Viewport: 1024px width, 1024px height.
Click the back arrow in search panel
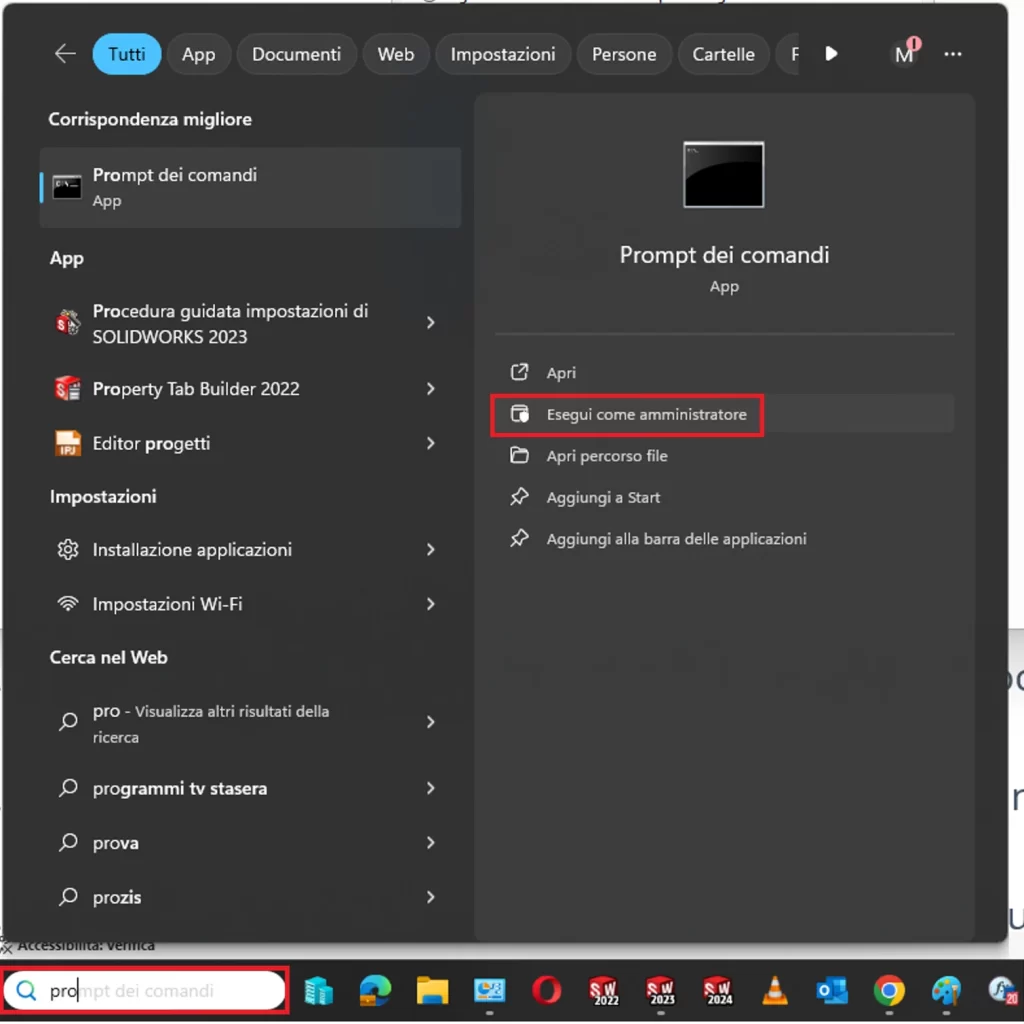pyautogui.click(x=65, y=54)
